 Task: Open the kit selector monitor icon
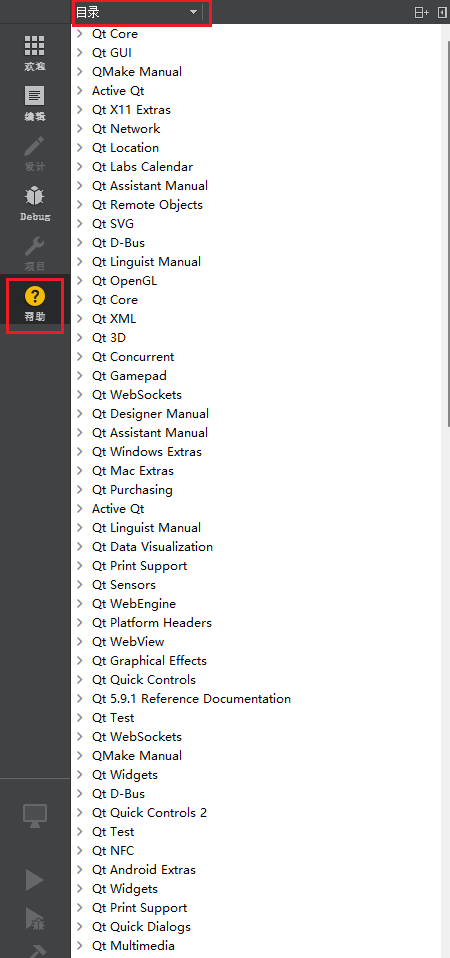click(x=35, y=816)
